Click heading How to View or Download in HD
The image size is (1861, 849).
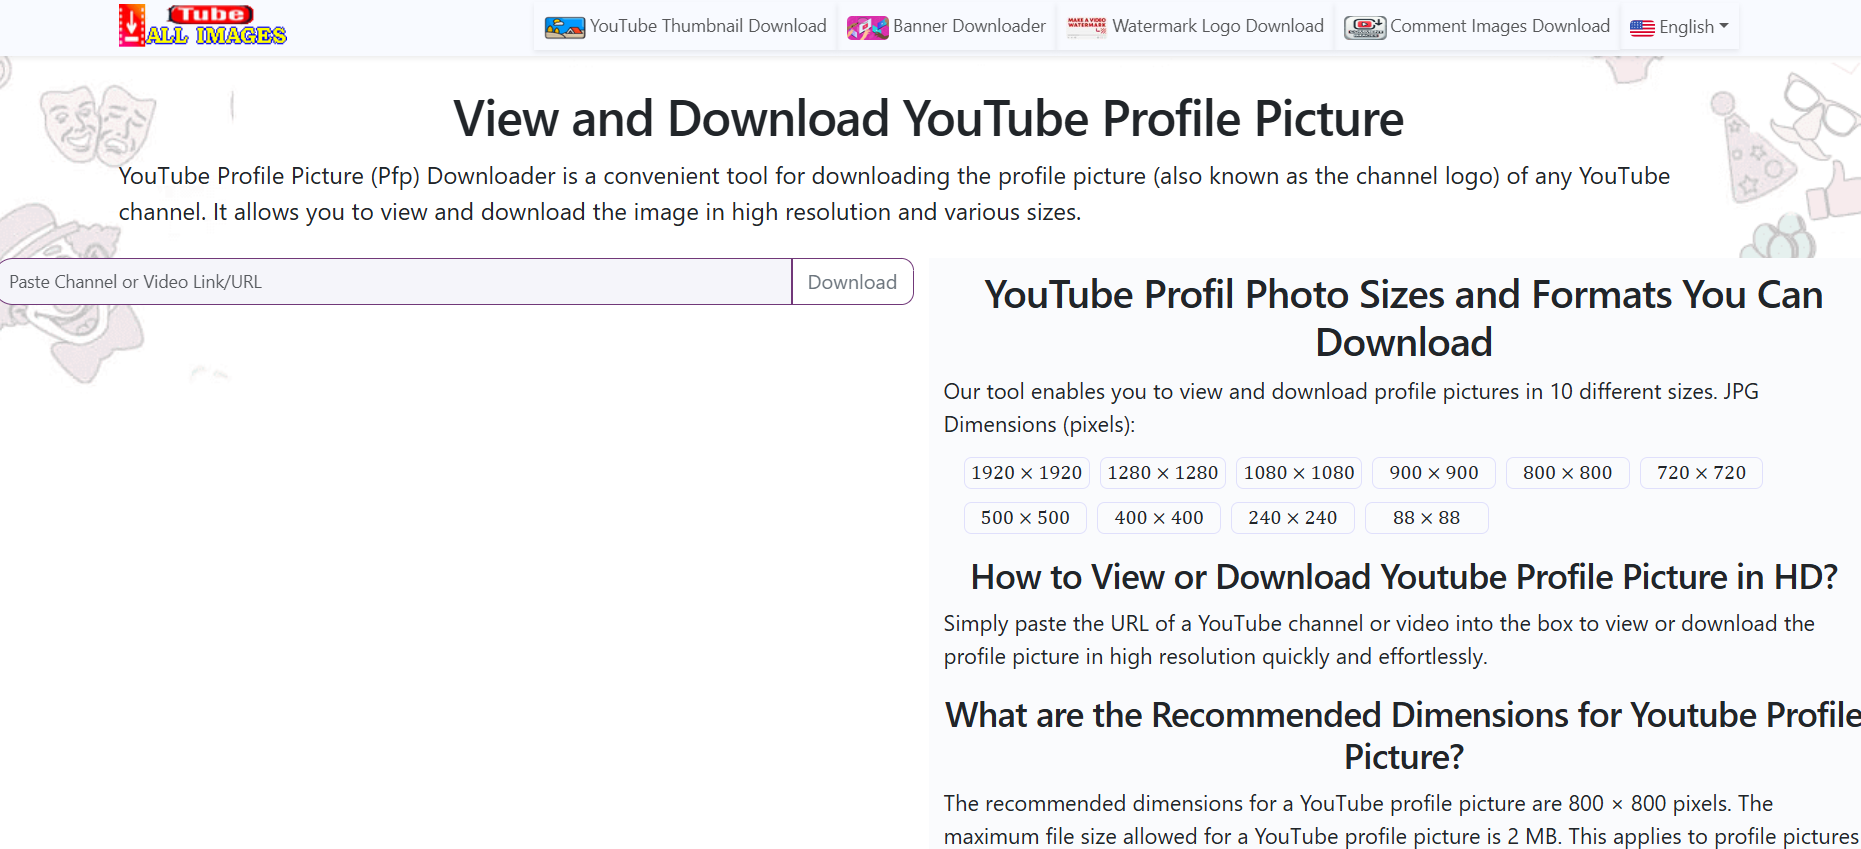coord(1404,577)
